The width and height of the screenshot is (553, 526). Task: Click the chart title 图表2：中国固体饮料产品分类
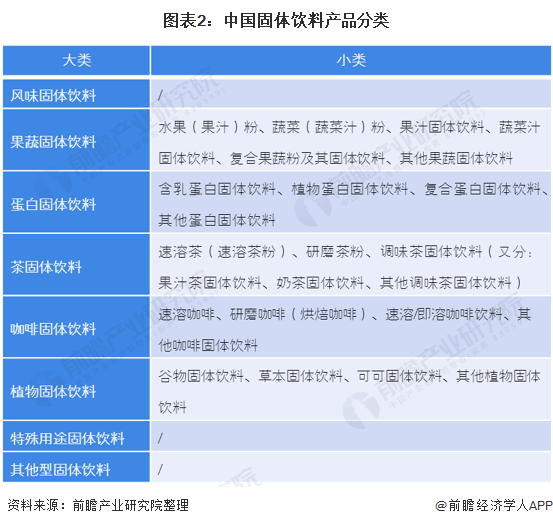click(x=276, y=20)
